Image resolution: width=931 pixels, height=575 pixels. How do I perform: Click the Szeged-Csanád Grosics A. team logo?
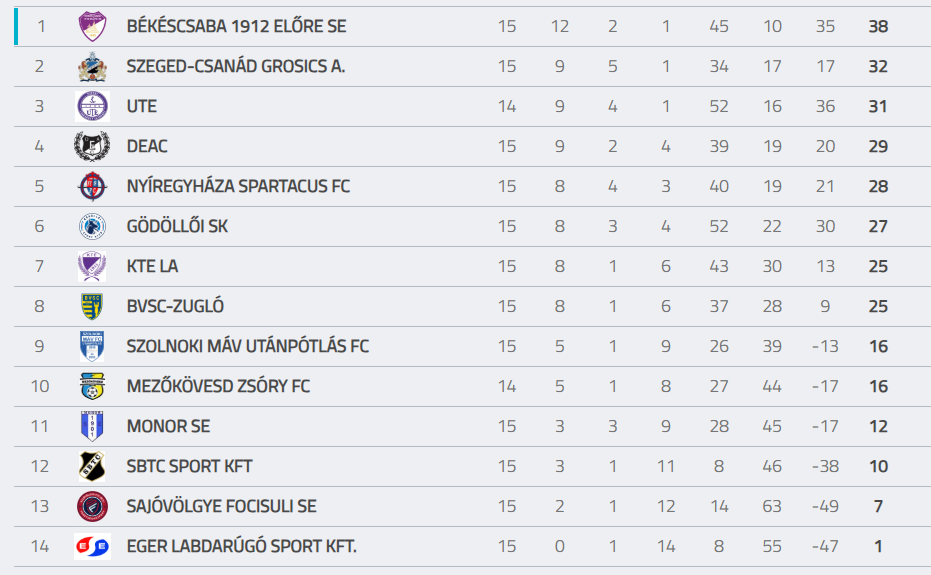92,66
